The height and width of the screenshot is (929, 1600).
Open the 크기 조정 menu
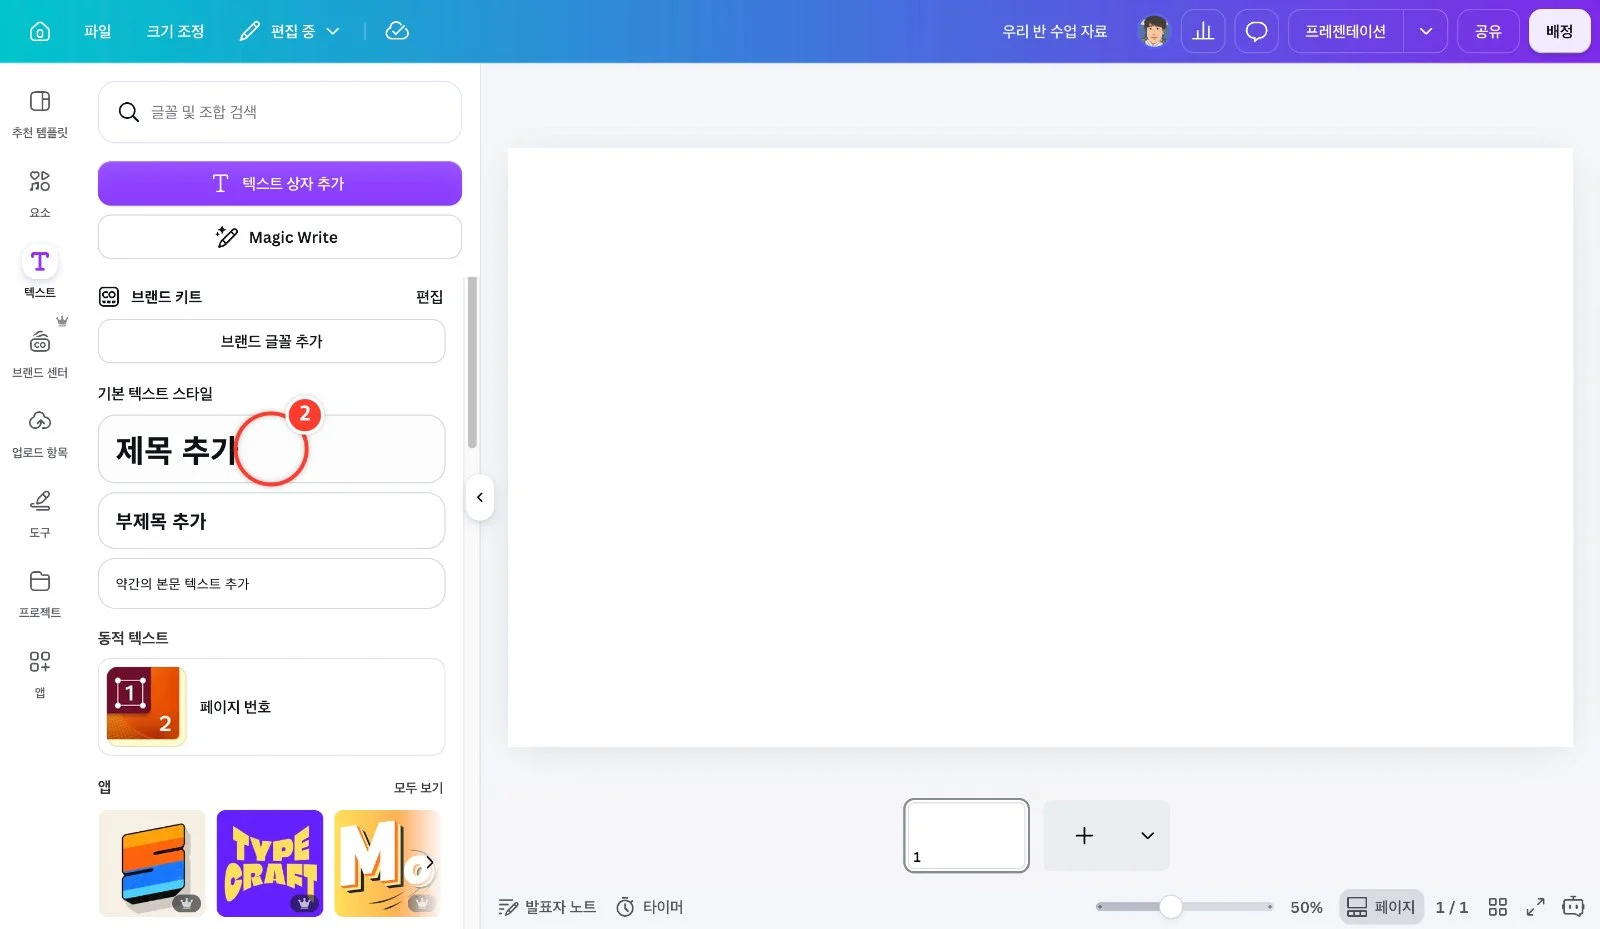pyautogui.click(x=175, y=31)
